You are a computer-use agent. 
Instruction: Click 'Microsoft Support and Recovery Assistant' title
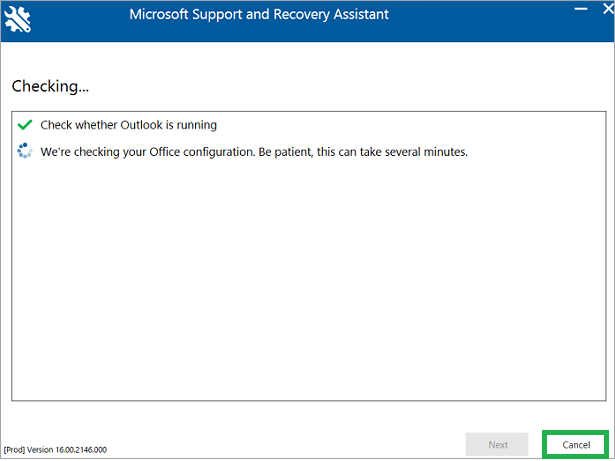tap(259, 15)
